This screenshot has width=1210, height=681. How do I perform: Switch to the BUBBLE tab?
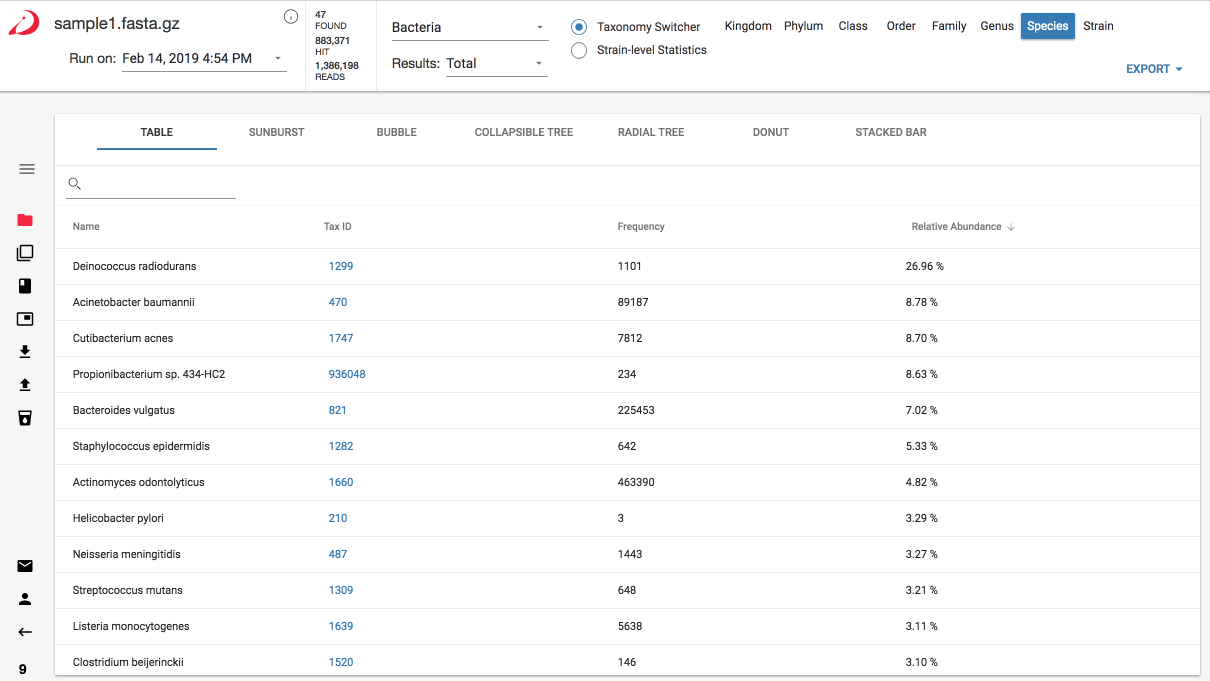point(397,132)
